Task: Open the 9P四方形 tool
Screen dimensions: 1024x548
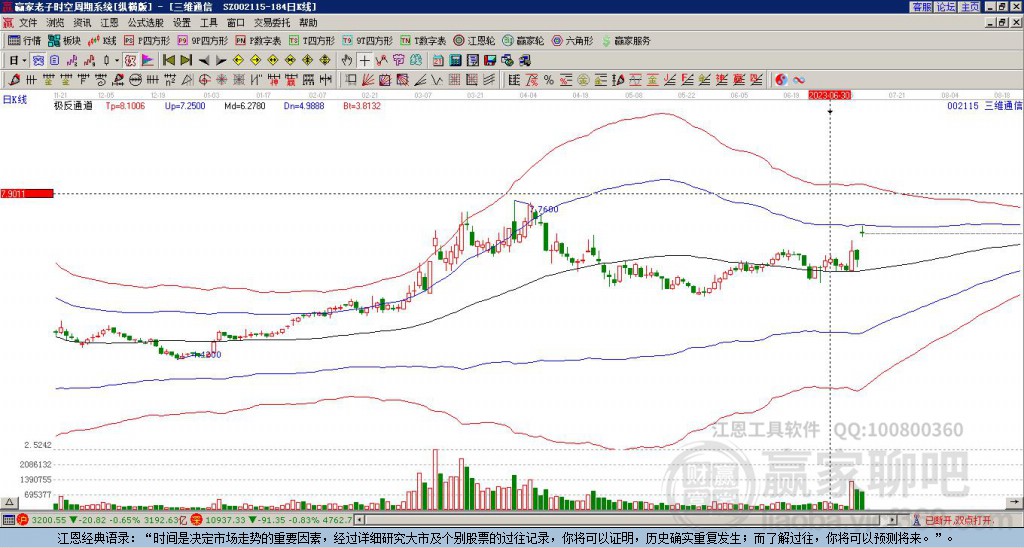Action: [202, 40]
